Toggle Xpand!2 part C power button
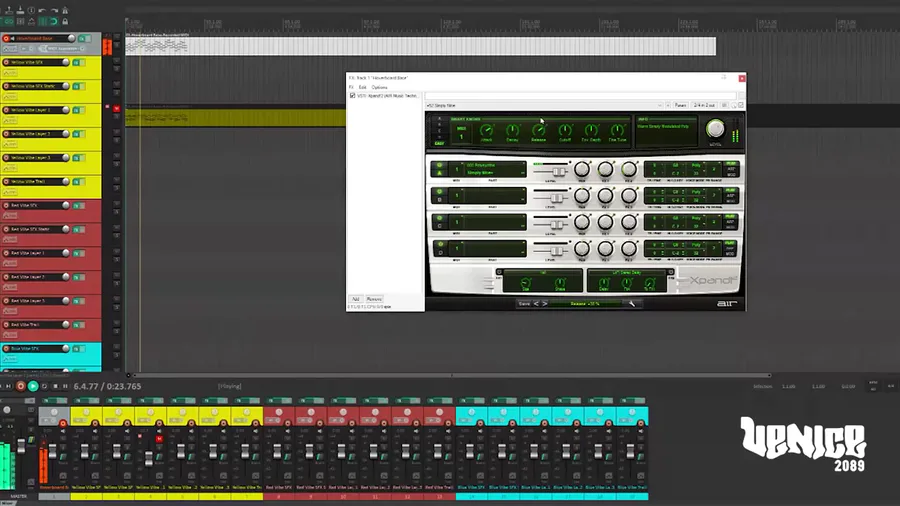The width and height of the screenshot is (900, 506). (x=440, y=218)
